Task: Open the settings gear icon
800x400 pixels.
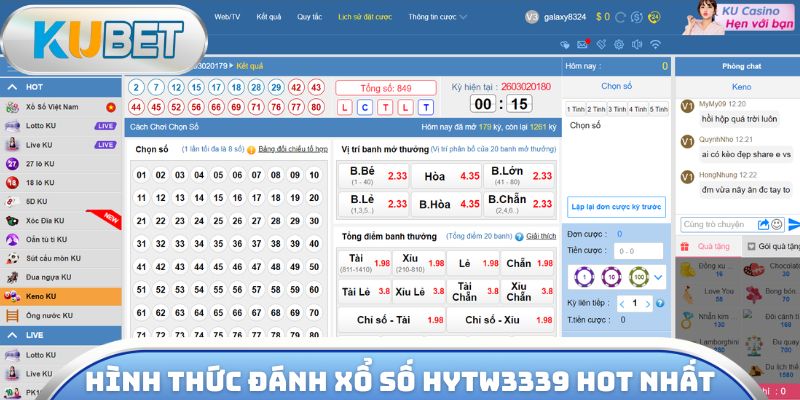Action: pos(619,44)
